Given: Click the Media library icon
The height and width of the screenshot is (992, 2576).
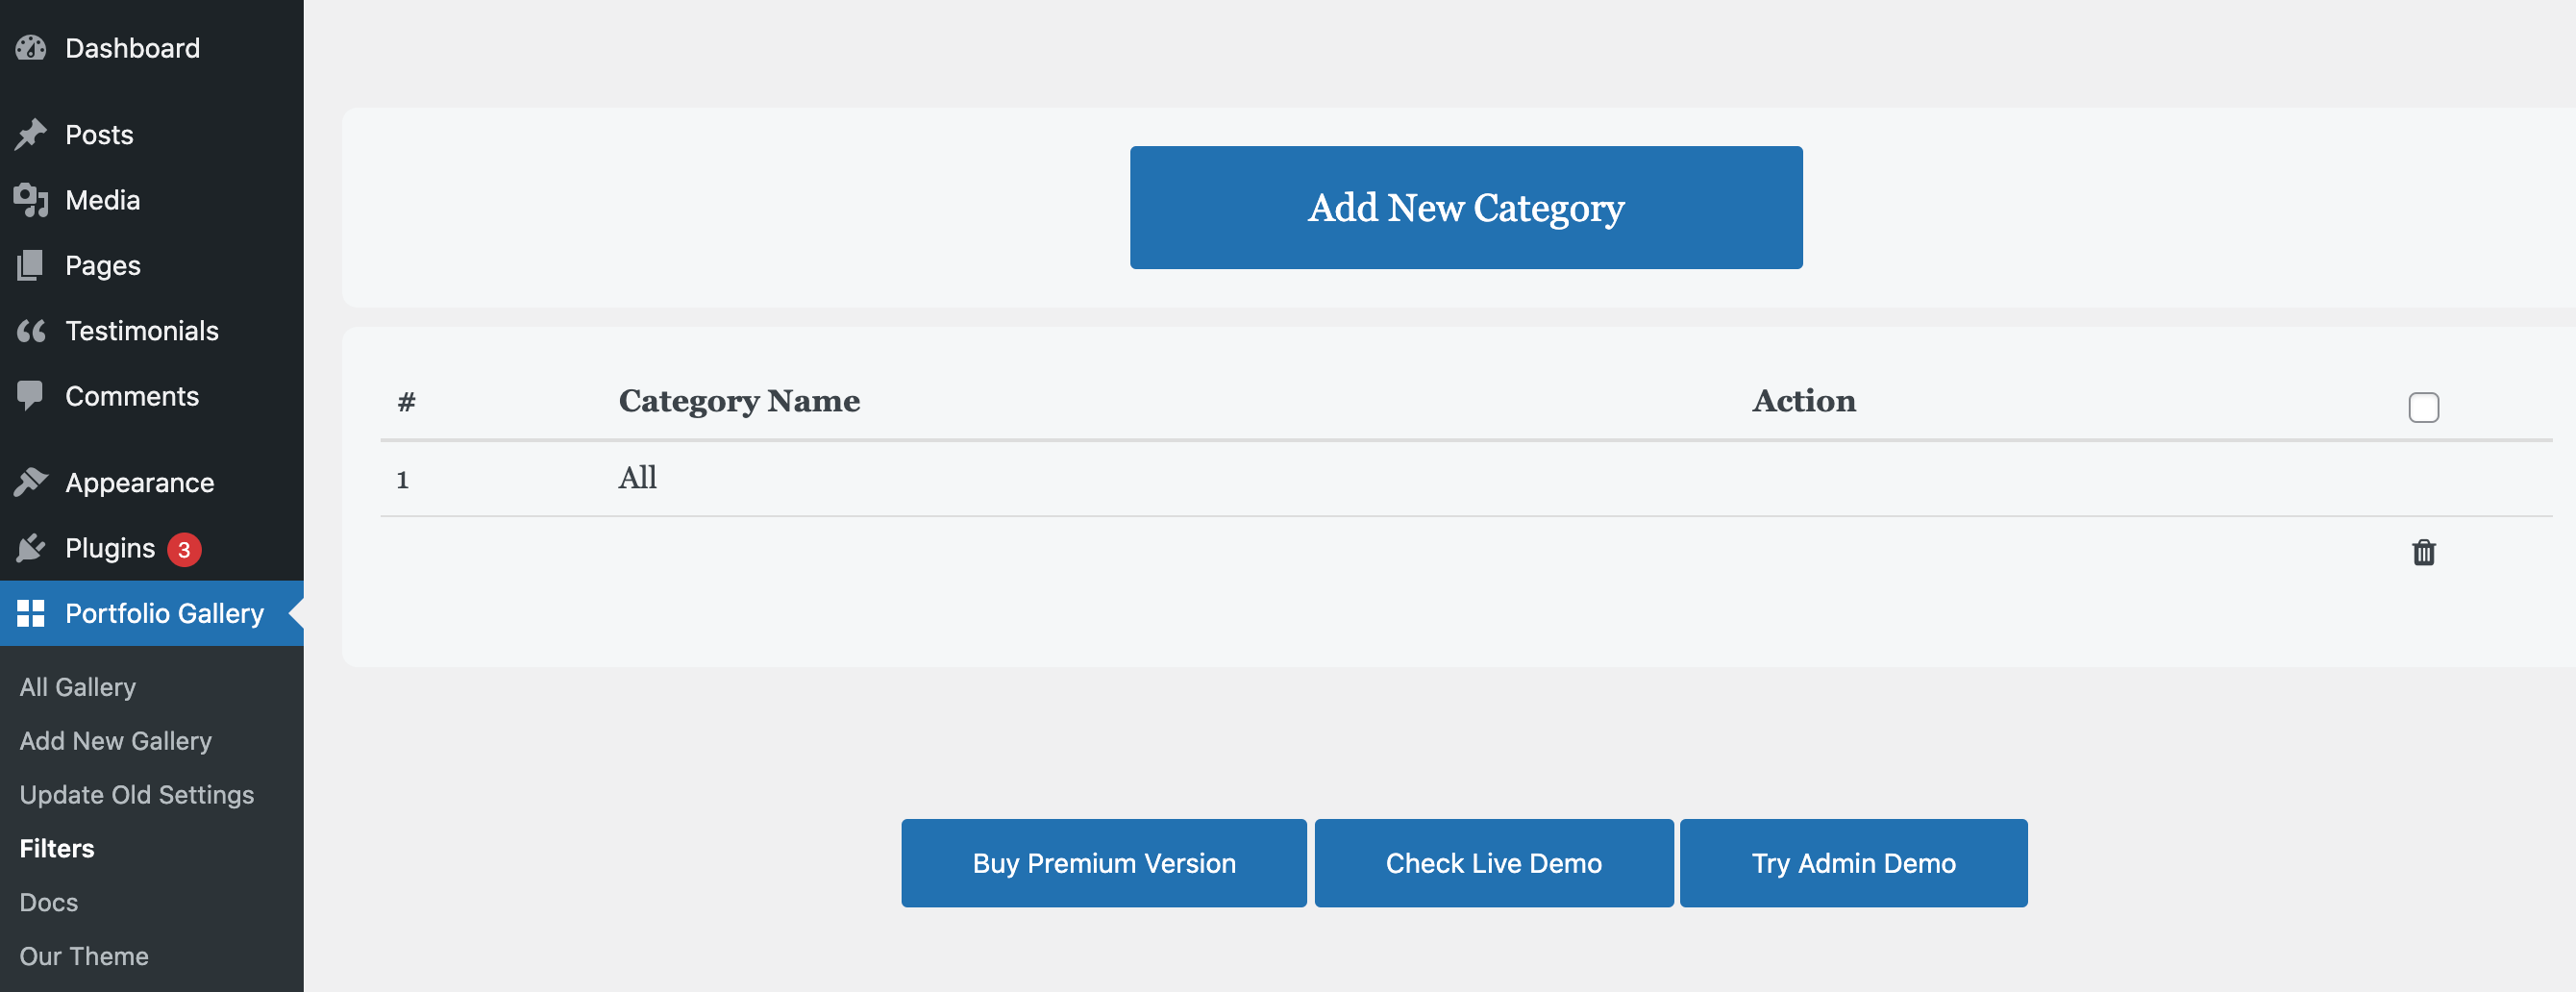Looking at the screenshot, I should (x=31, y=200).
